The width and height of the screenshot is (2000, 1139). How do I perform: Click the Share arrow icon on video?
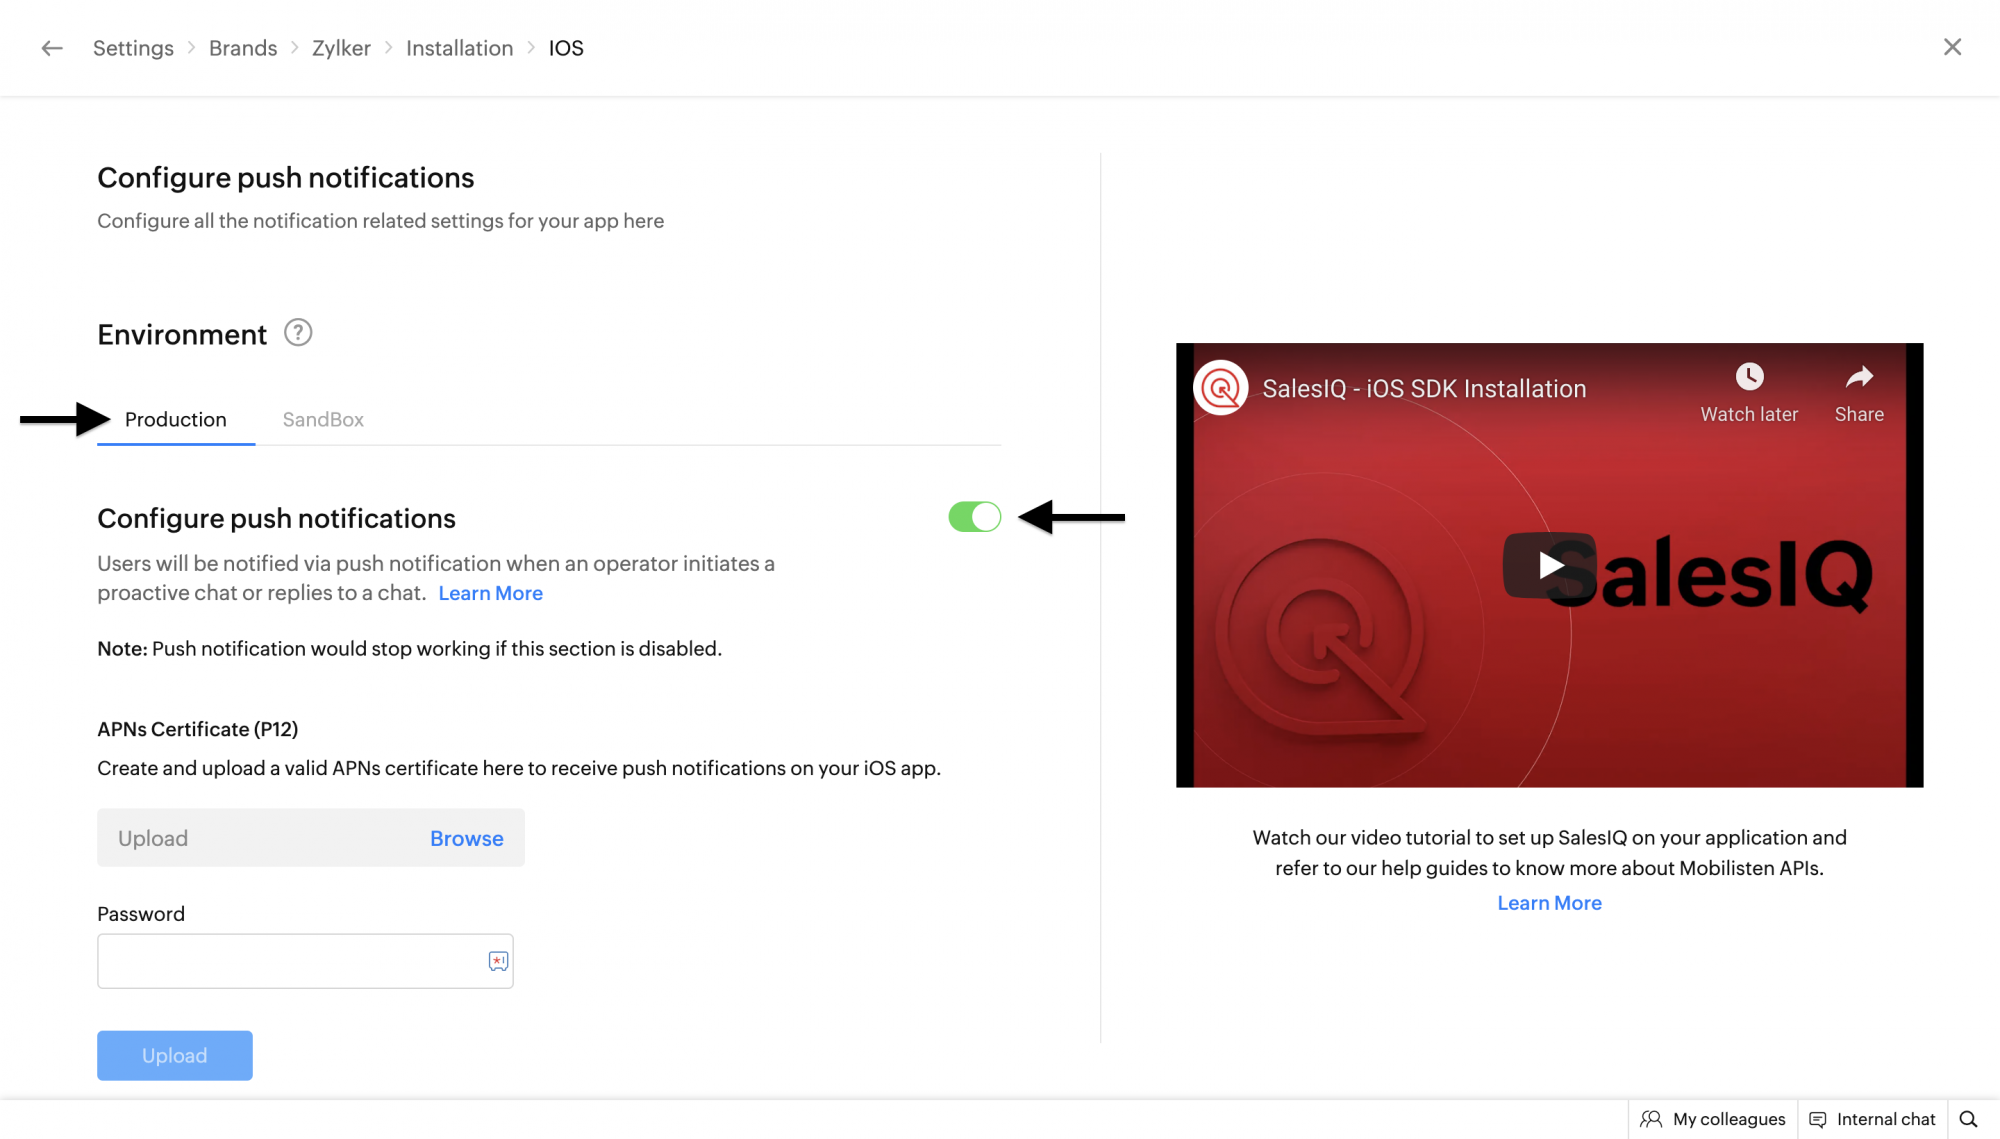[x=1859, y=377]
